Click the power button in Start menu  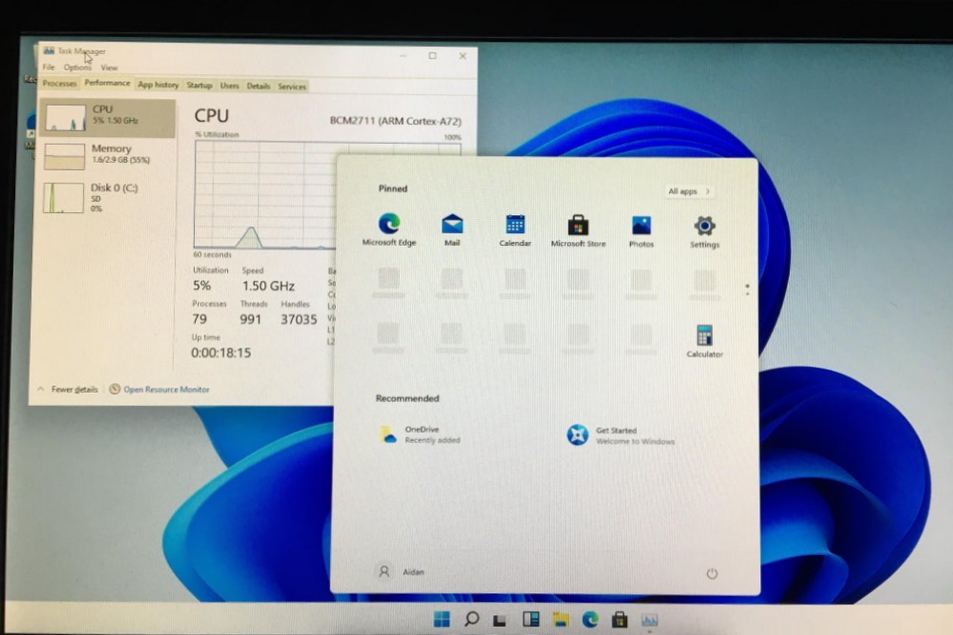pyautogui.click(x=712, y=573)
